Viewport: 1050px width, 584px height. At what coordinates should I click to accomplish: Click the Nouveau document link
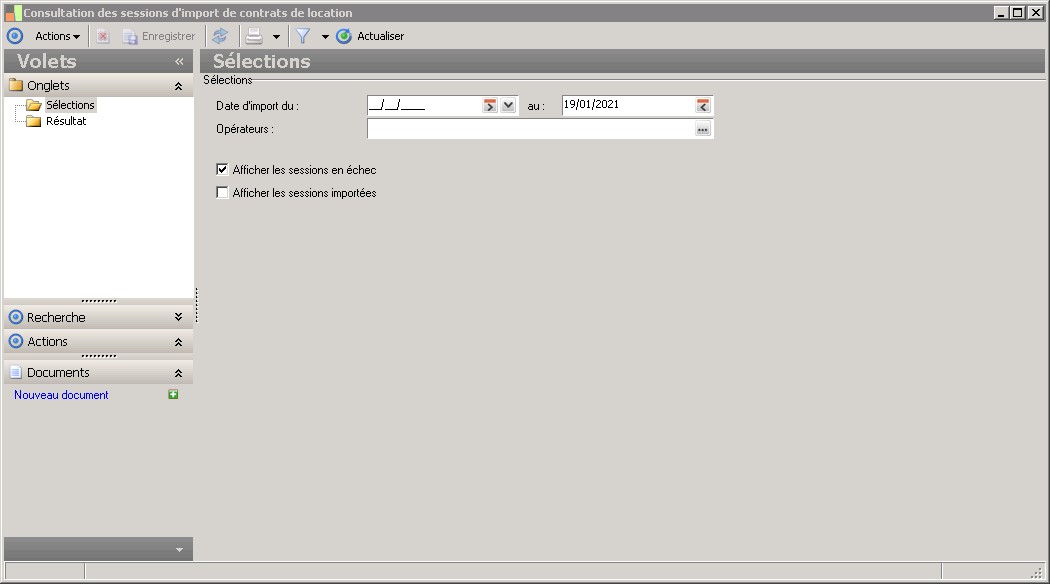(x=61, y=395)
